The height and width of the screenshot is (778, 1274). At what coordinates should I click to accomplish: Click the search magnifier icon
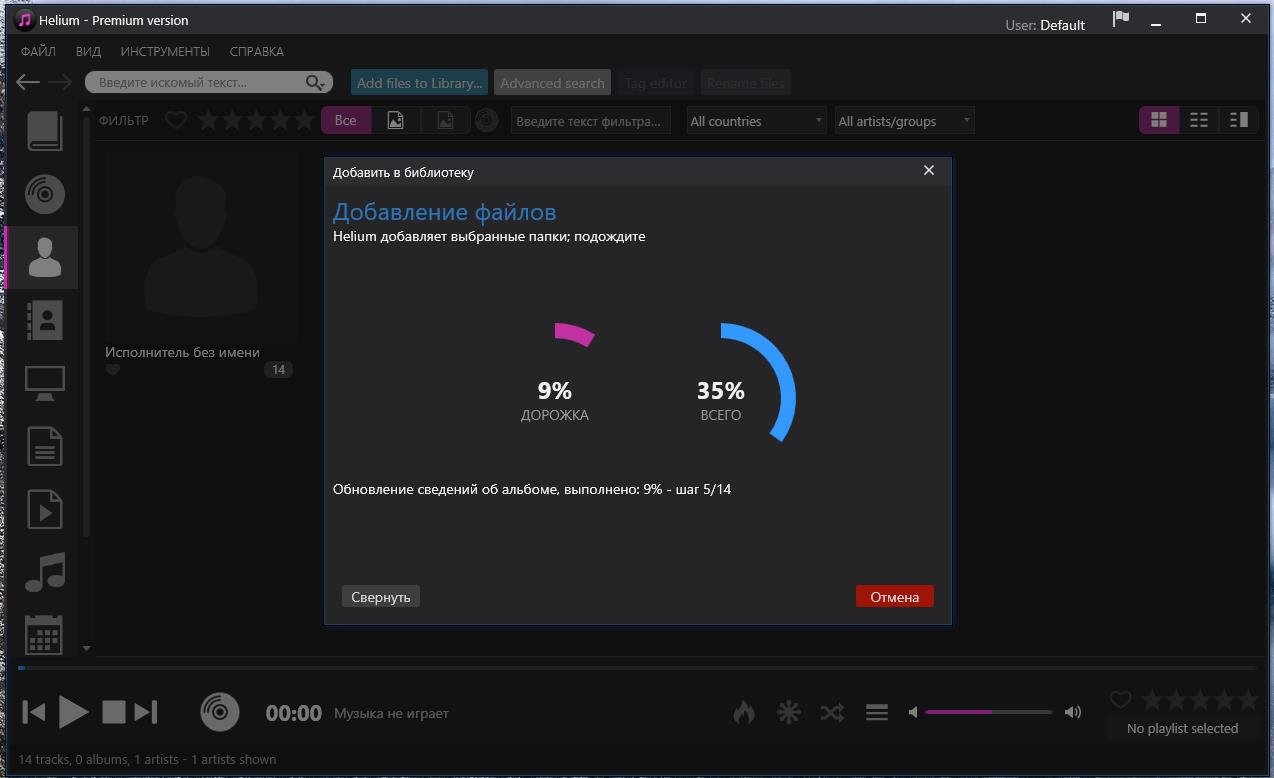click(x=316, y=82)
